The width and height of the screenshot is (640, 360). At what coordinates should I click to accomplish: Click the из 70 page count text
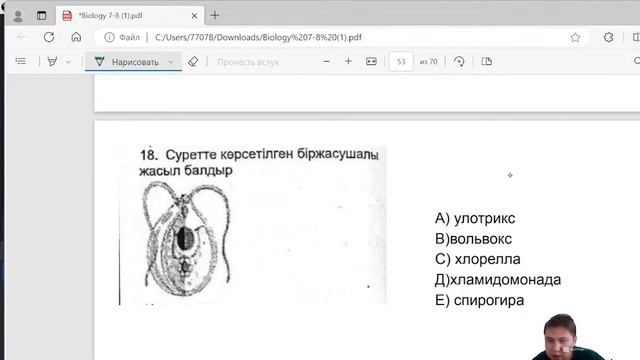point(428,62)
